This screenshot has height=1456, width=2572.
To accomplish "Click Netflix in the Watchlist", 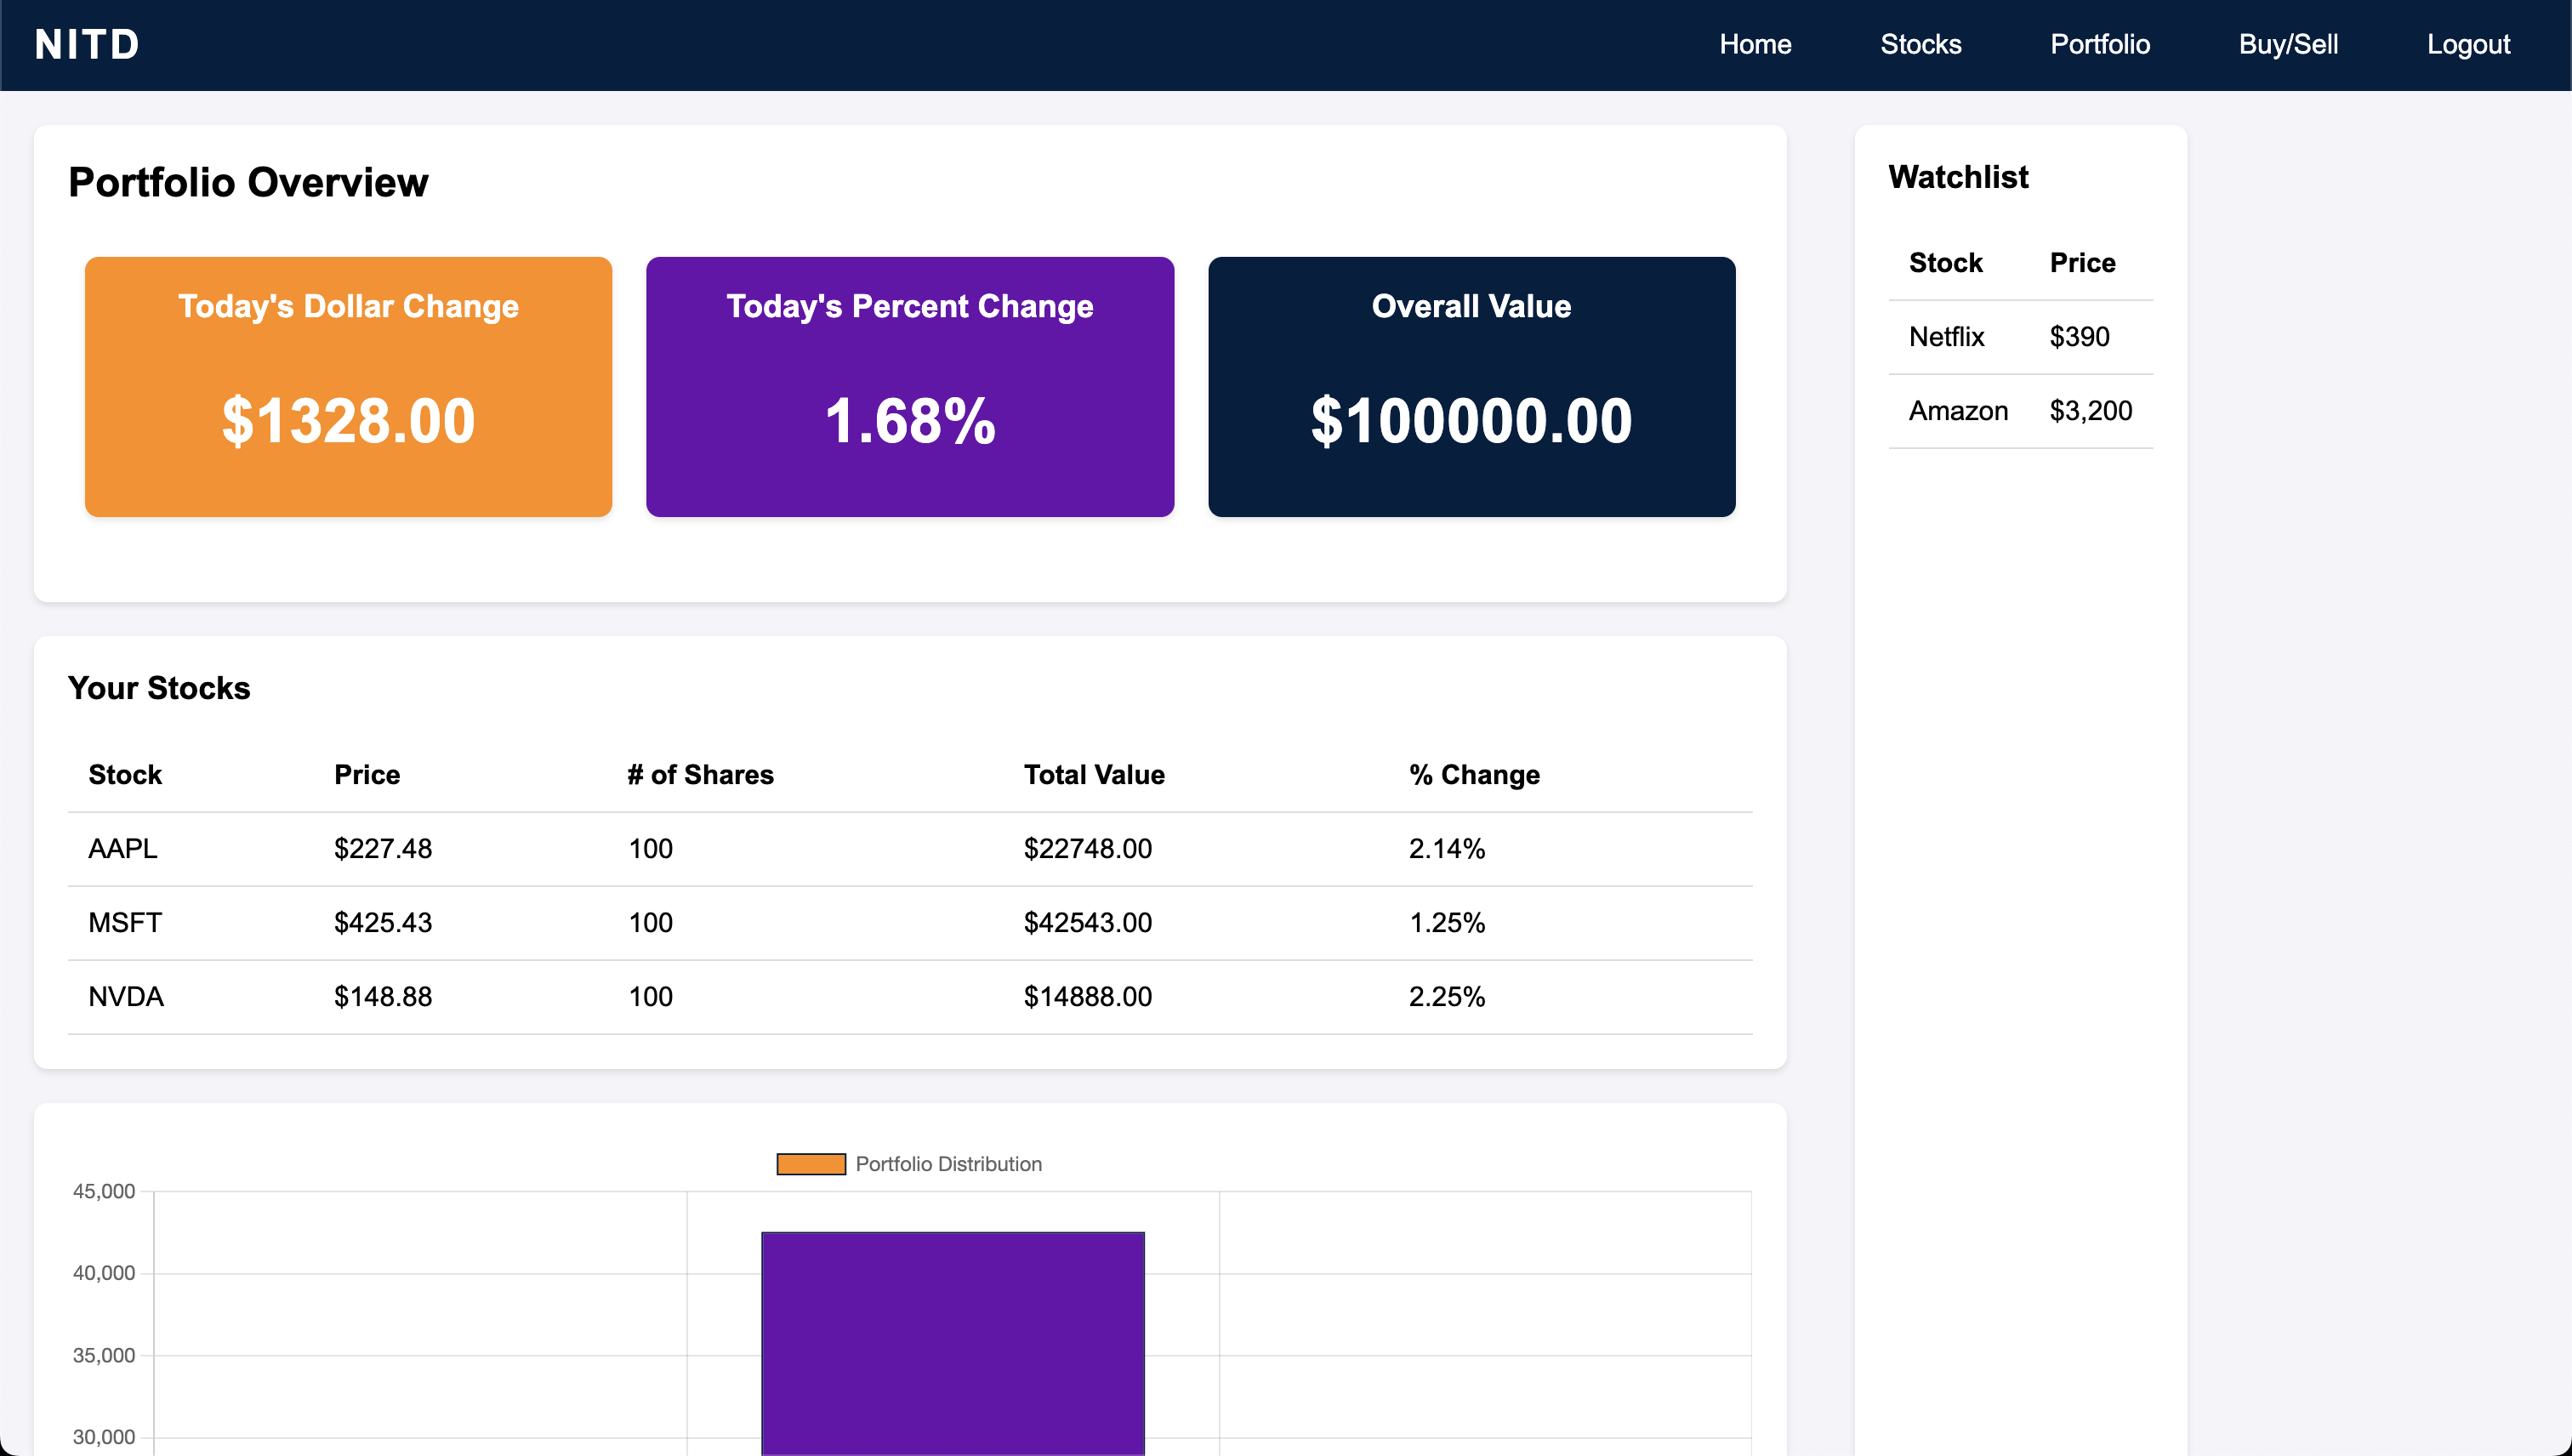I will coord(1945,337).
